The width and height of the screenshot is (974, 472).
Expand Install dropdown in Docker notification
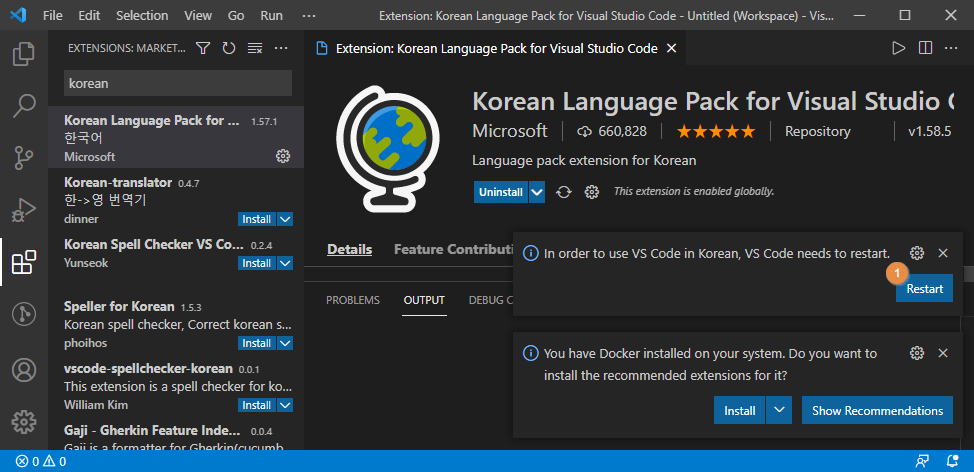(779, 411)
